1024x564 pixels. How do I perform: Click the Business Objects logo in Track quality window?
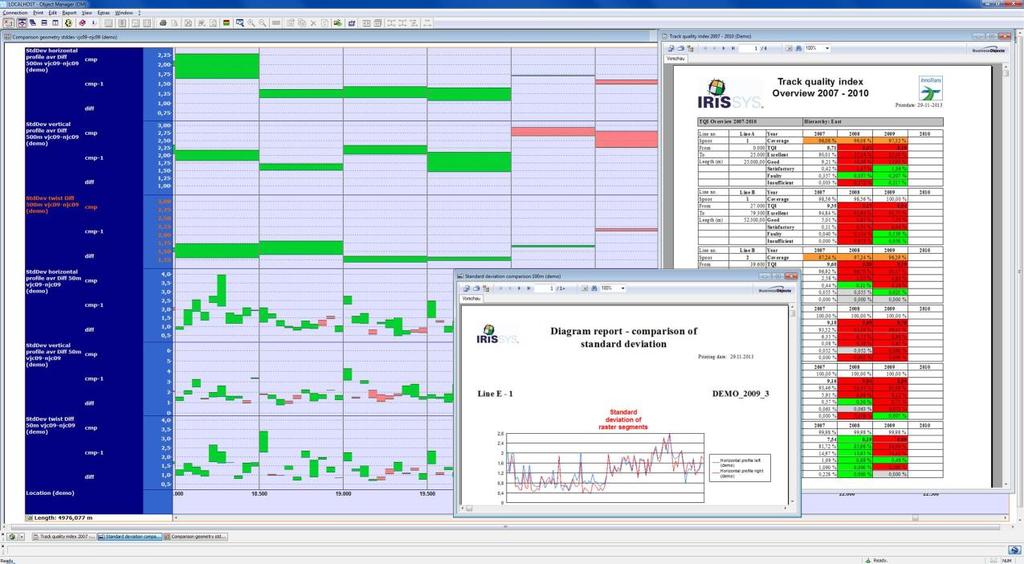(987, 50)
